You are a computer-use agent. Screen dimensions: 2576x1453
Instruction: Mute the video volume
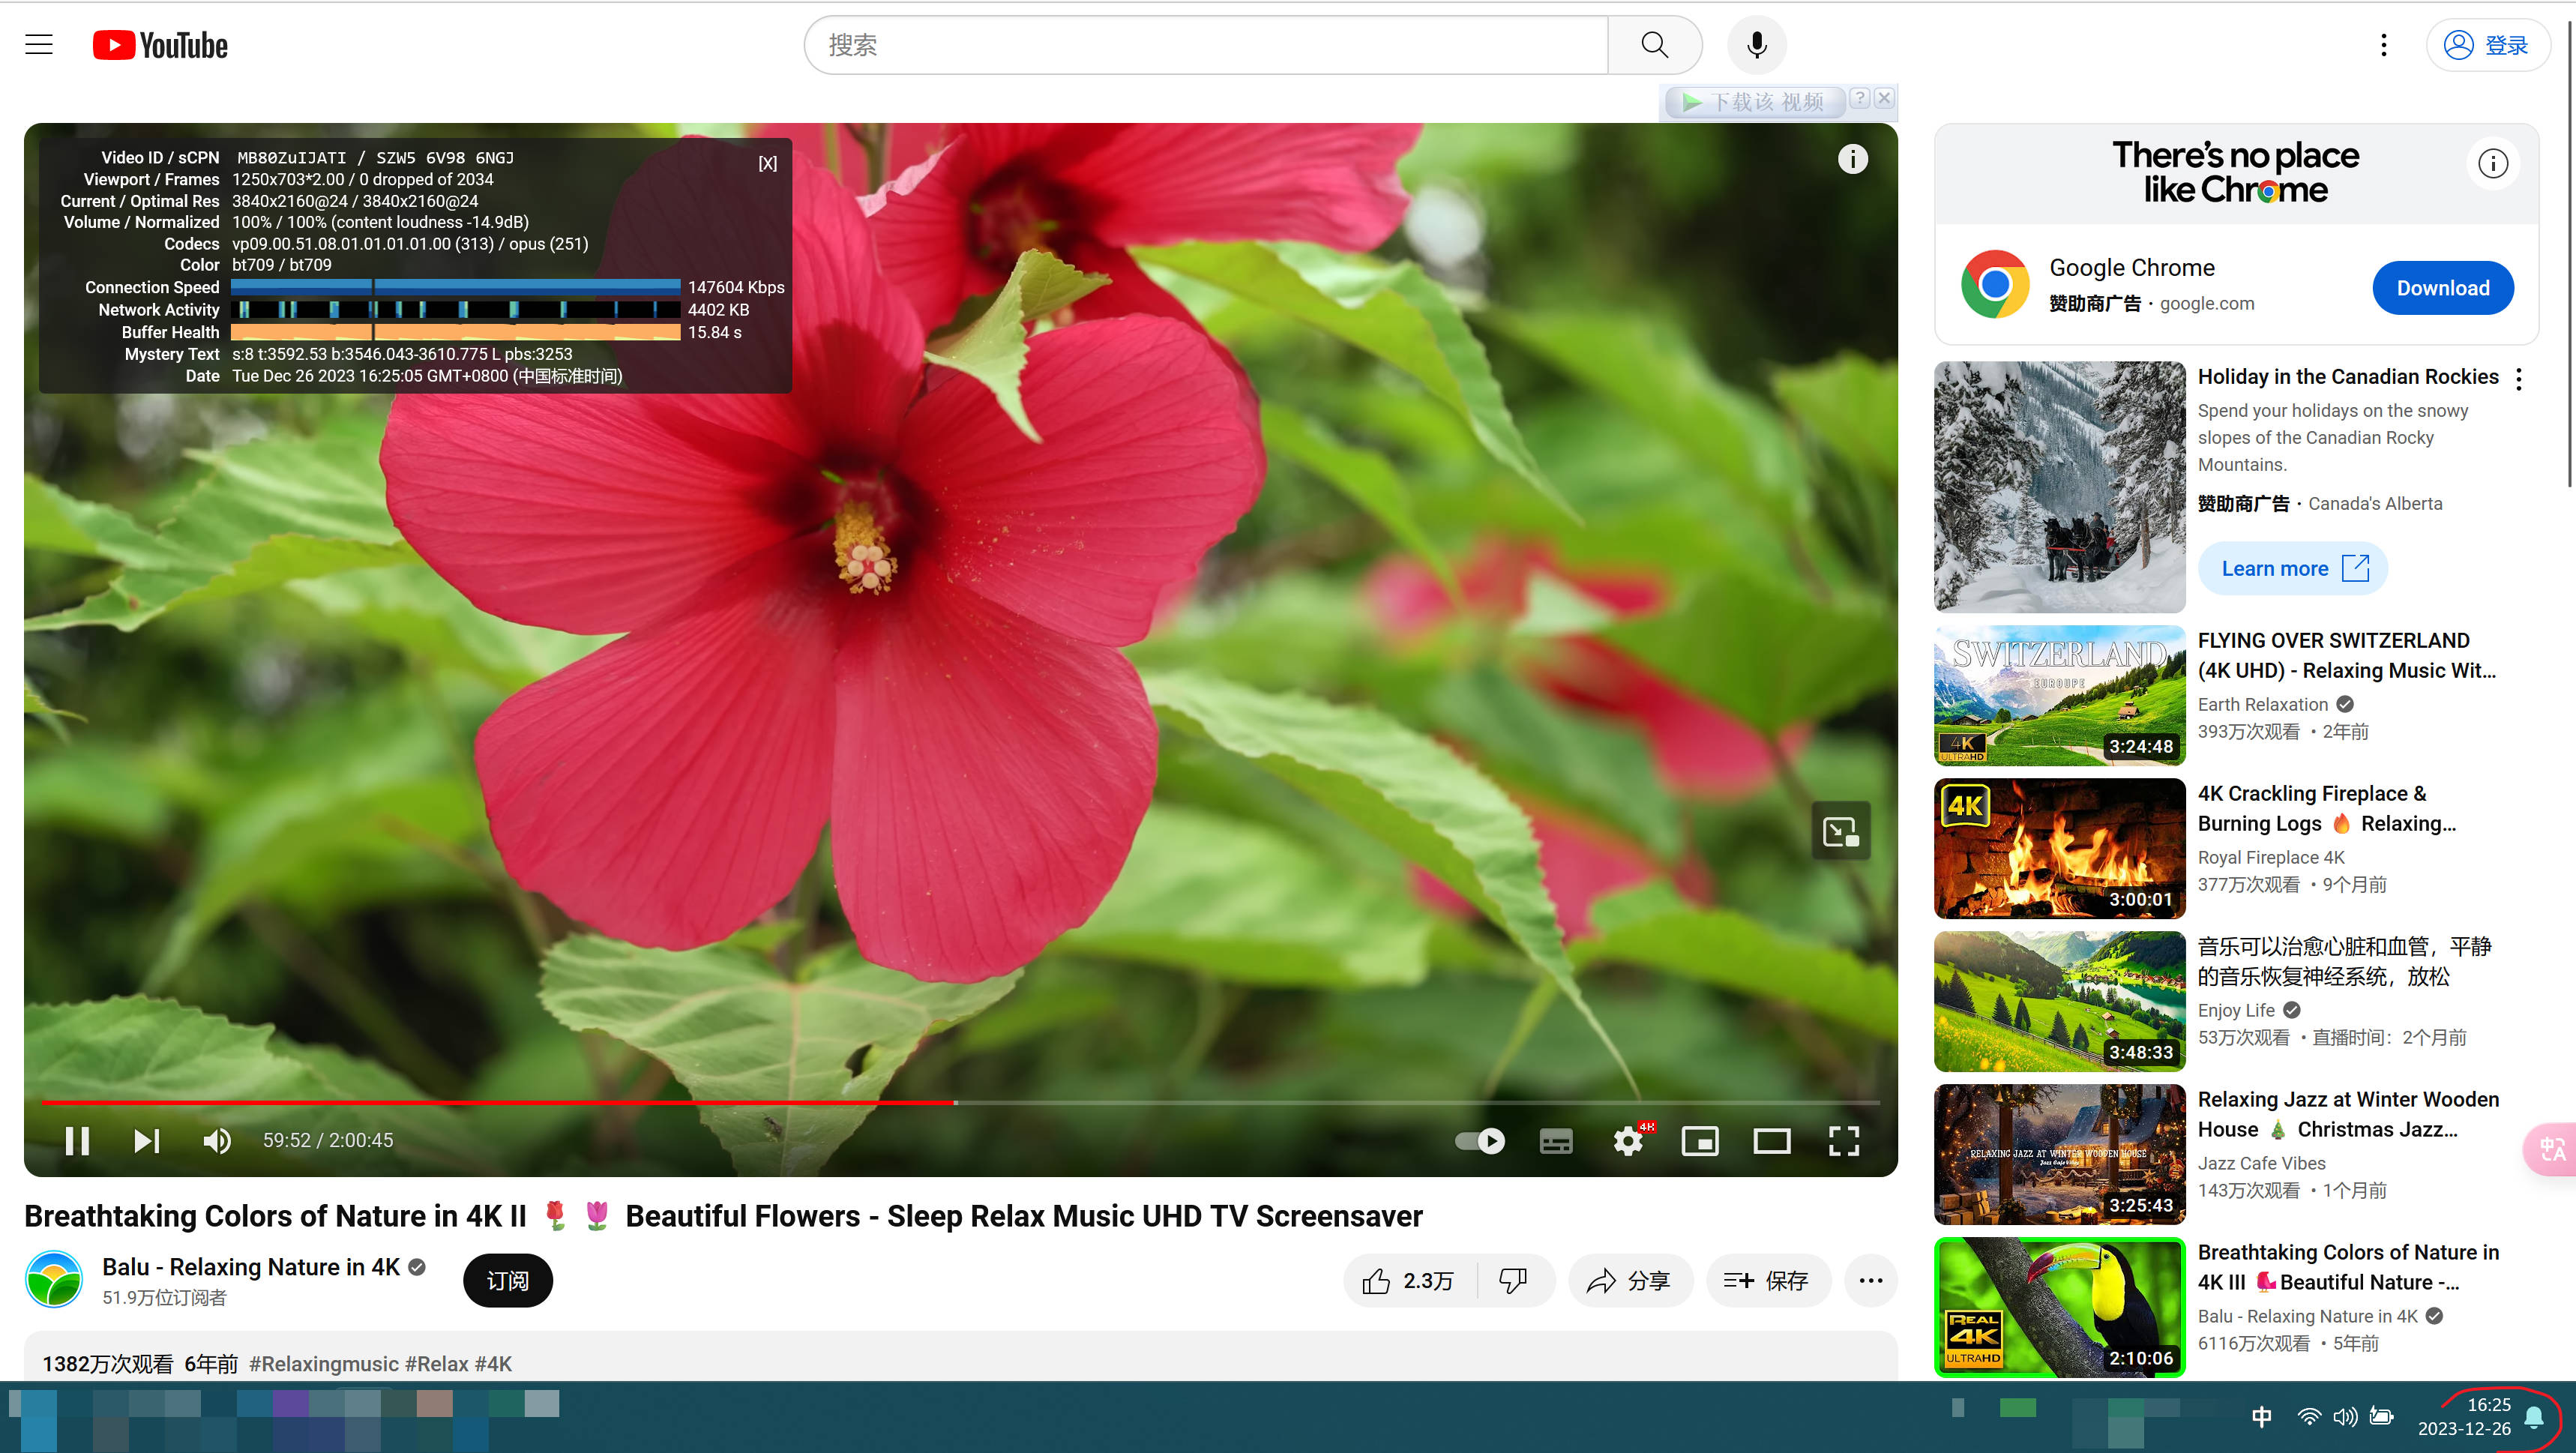tap(217, 1140)
